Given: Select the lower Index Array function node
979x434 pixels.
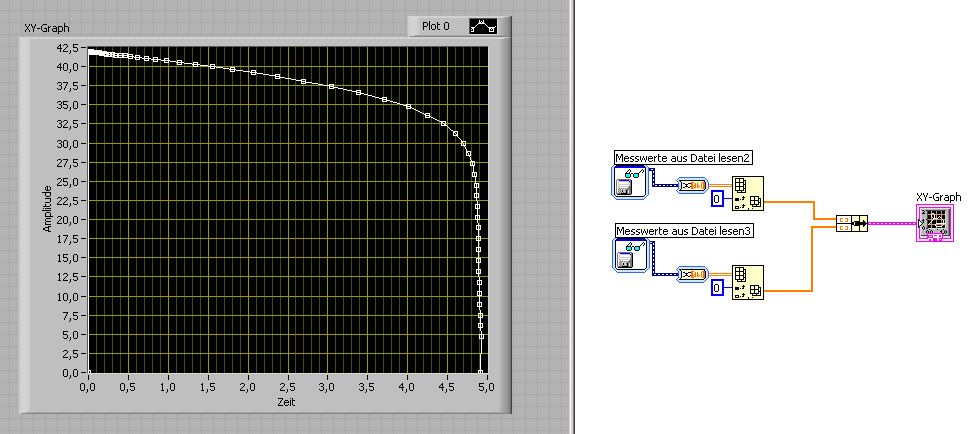Looking at the screenshot, I should point(748,282).
